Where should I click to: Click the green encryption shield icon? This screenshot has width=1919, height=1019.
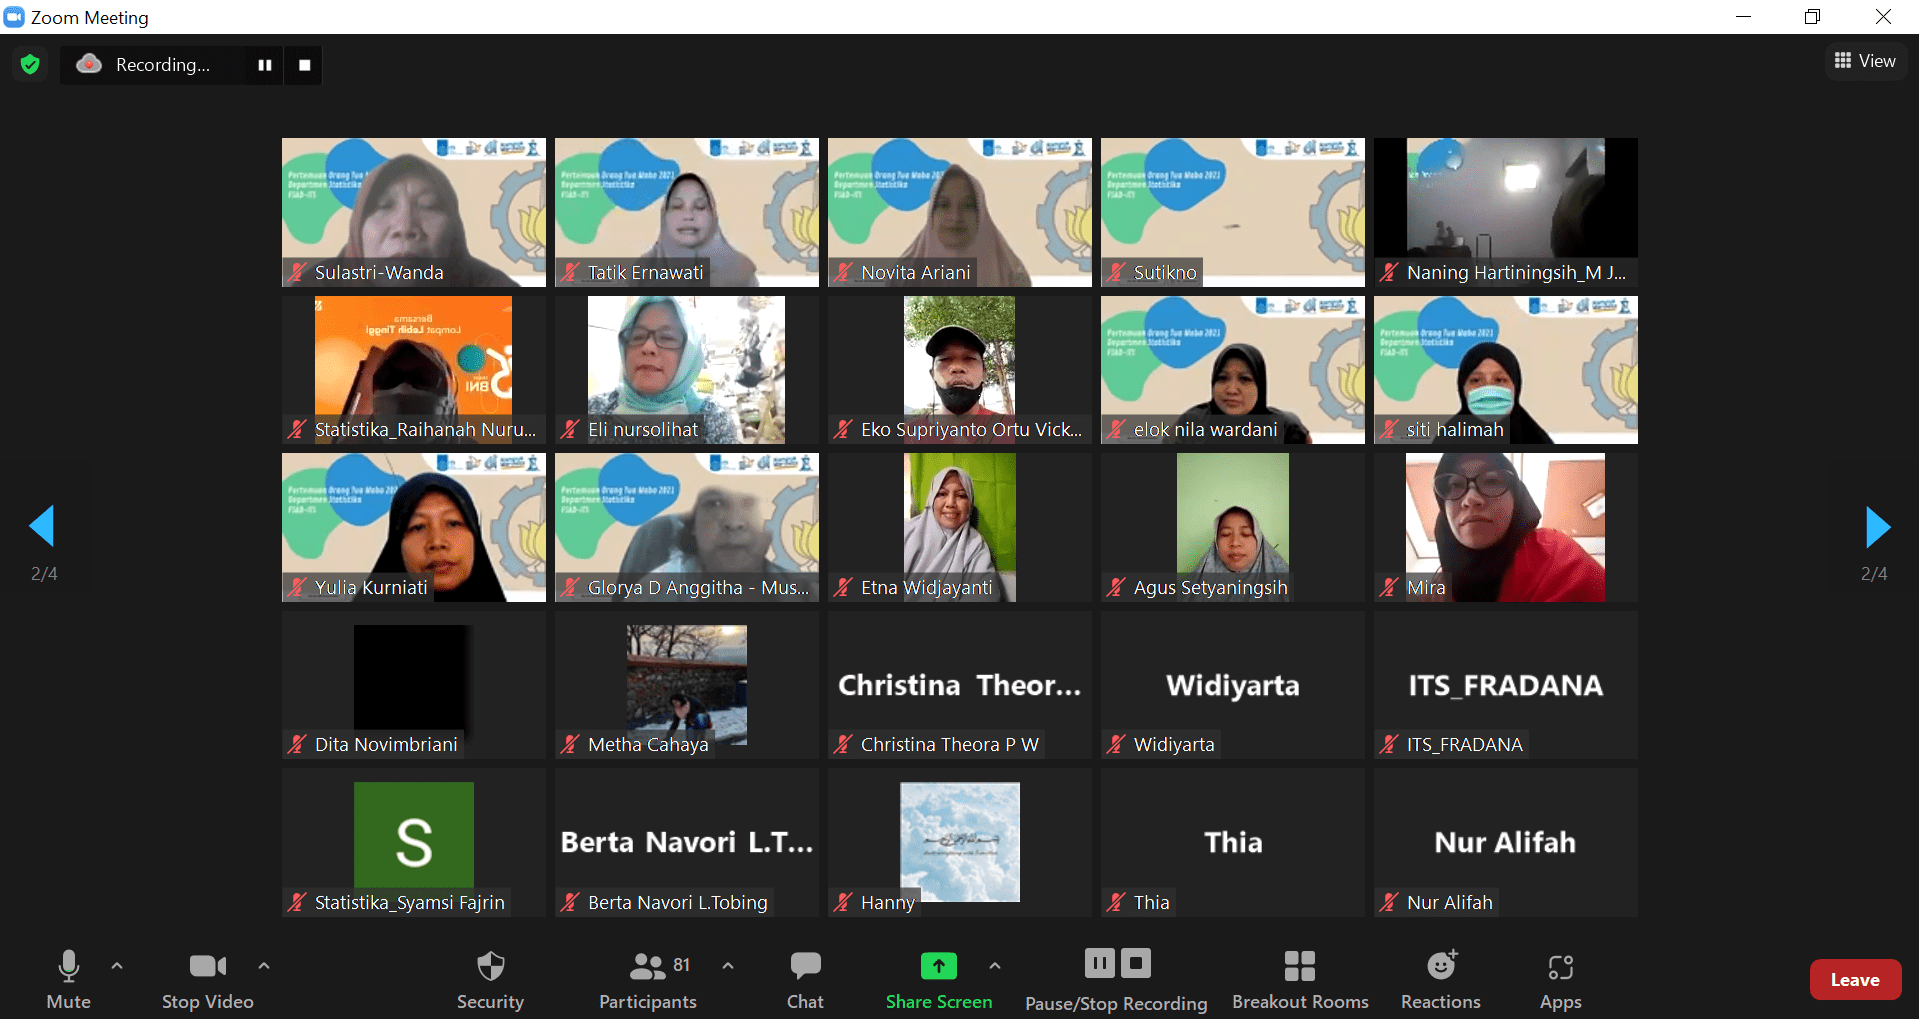30,65
